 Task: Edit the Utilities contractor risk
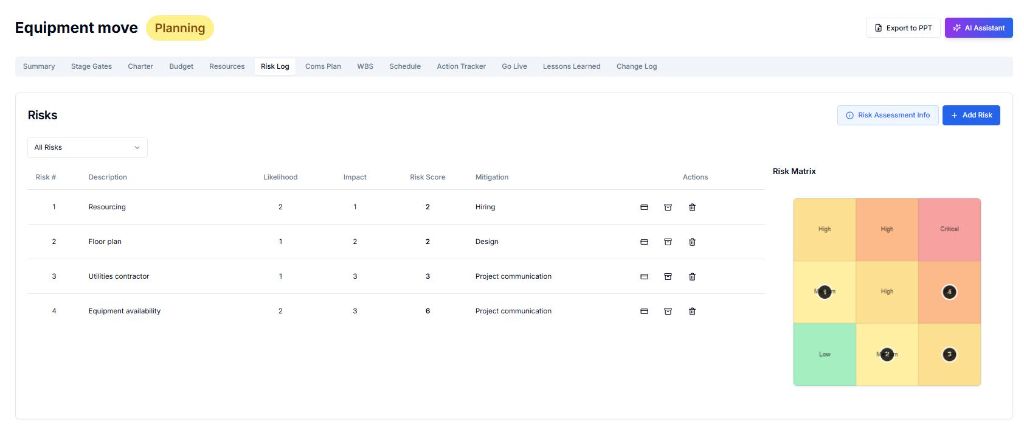point(643,276)
